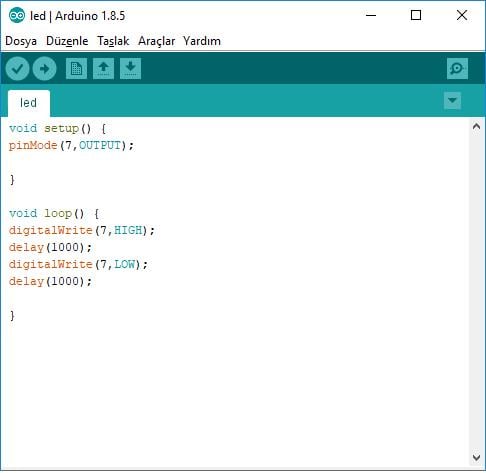Expand the tab options dropdown arrow

[x=452, y=100]
